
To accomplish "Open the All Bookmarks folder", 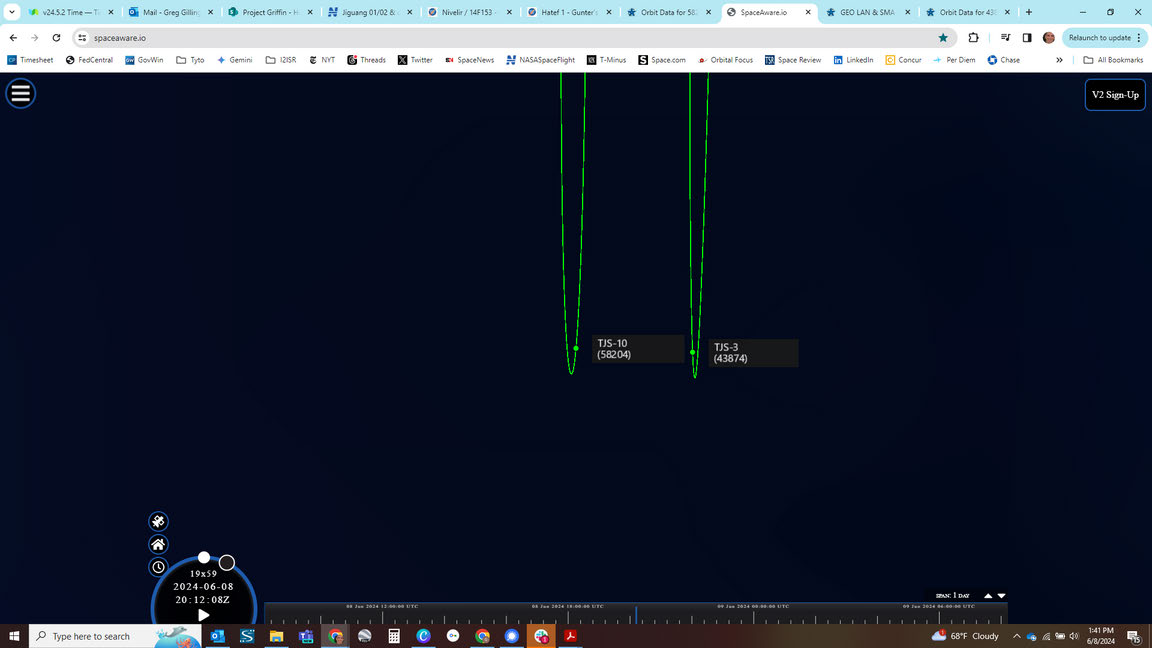I will point(1113,60).
